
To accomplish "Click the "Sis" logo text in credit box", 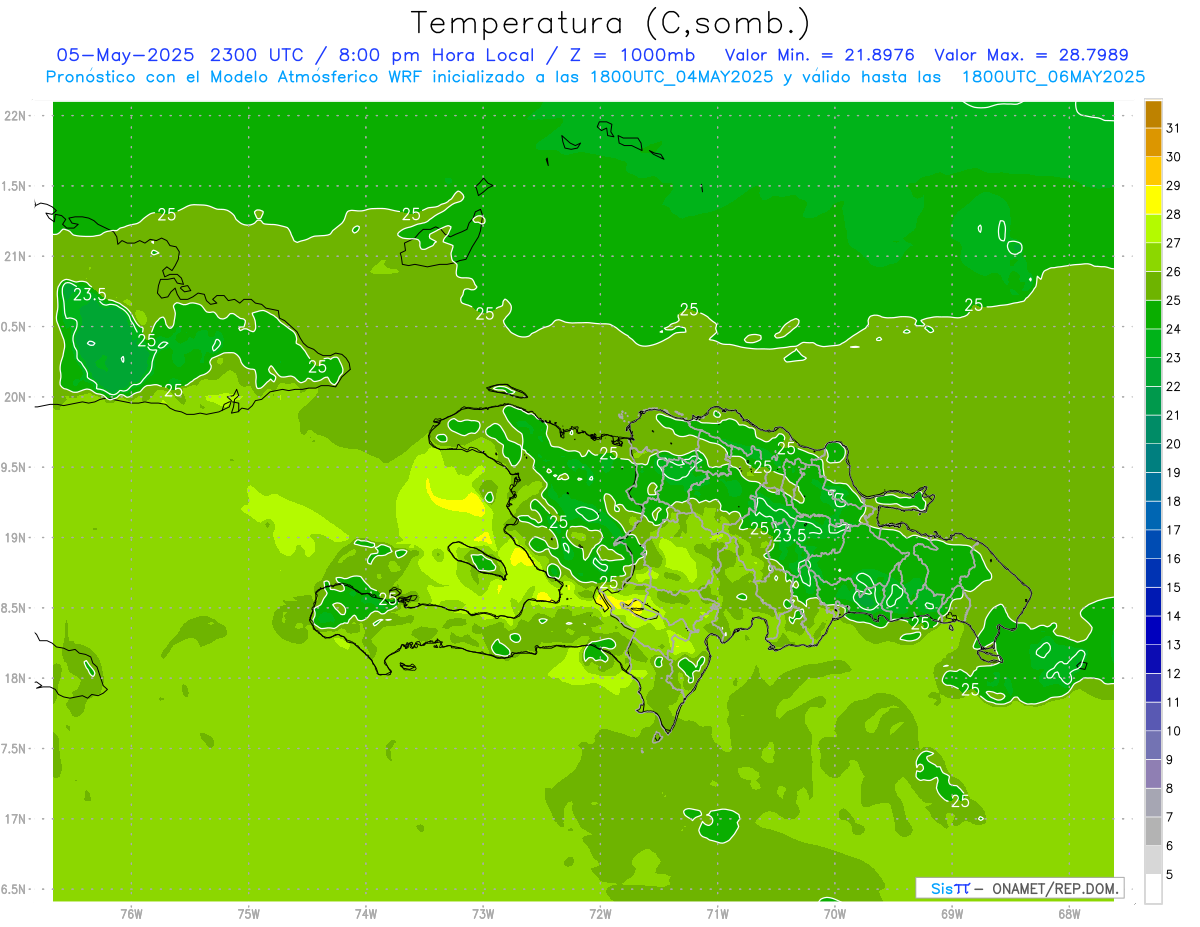I will click(941, 888).
